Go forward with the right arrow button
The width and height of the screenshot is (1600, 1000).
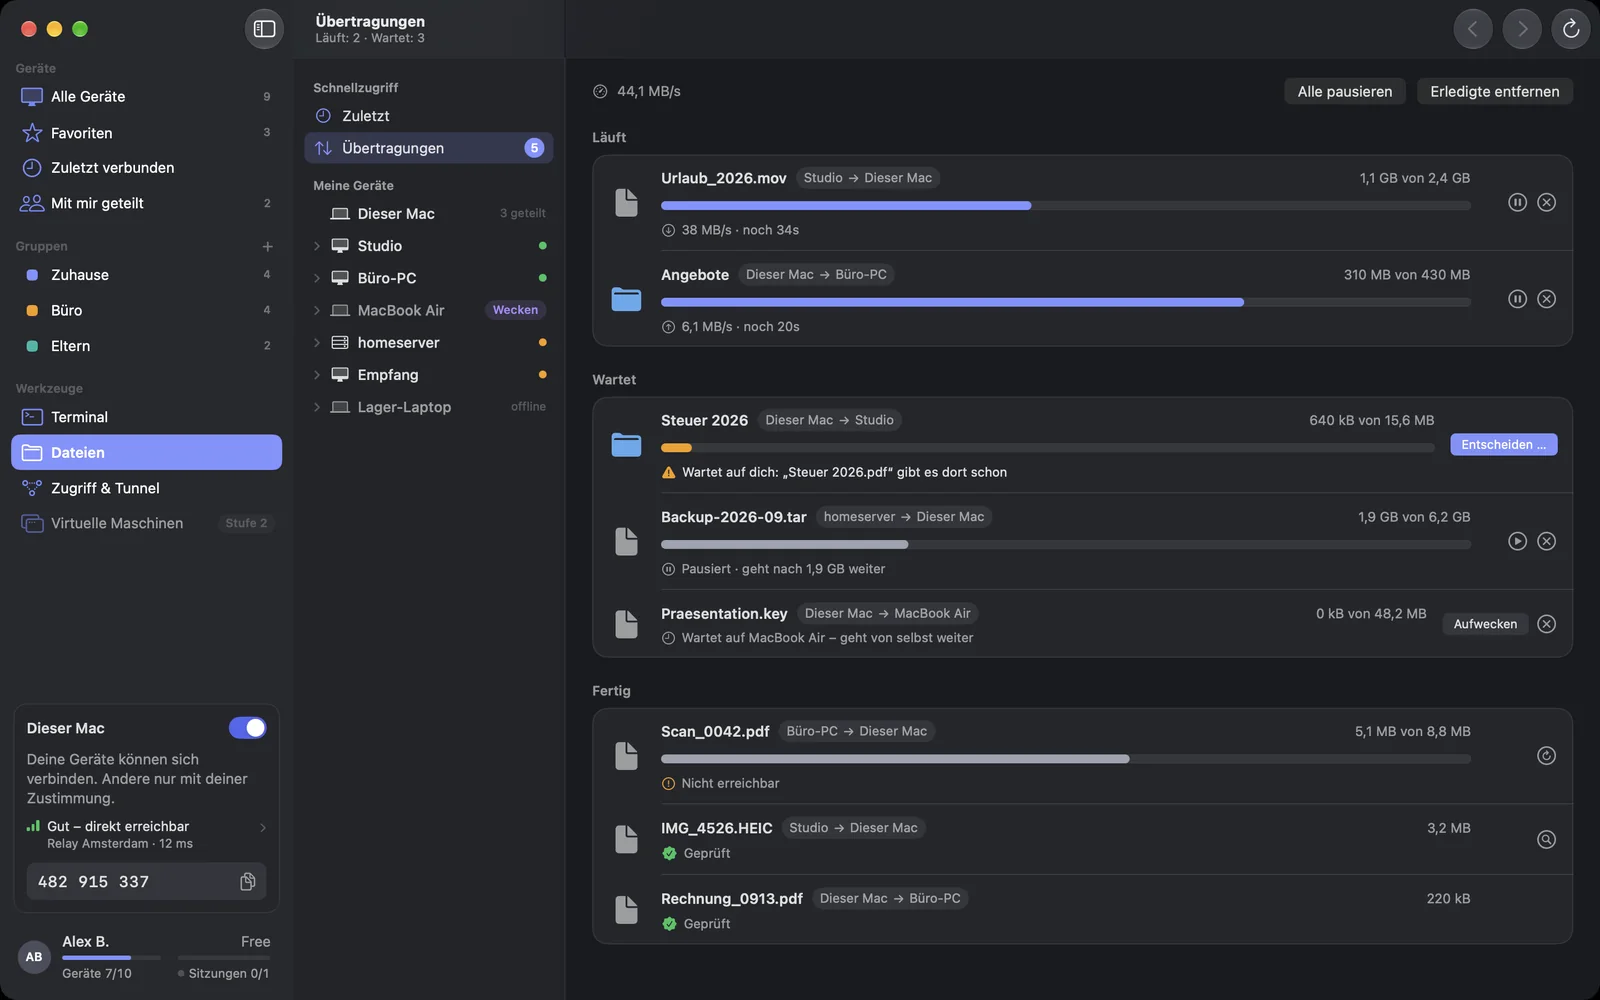pyautogui.click(x=1521, y=29)
